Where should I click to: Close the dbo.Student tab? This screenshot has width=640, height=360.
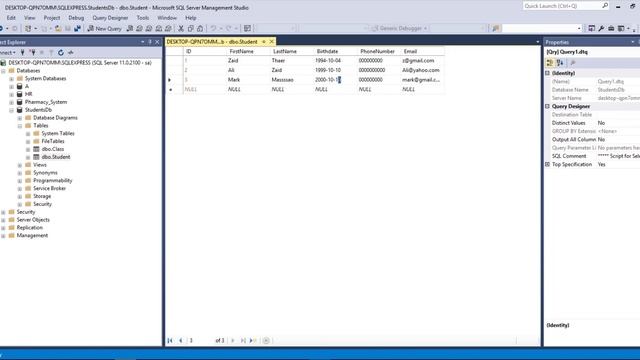(271, 42)
